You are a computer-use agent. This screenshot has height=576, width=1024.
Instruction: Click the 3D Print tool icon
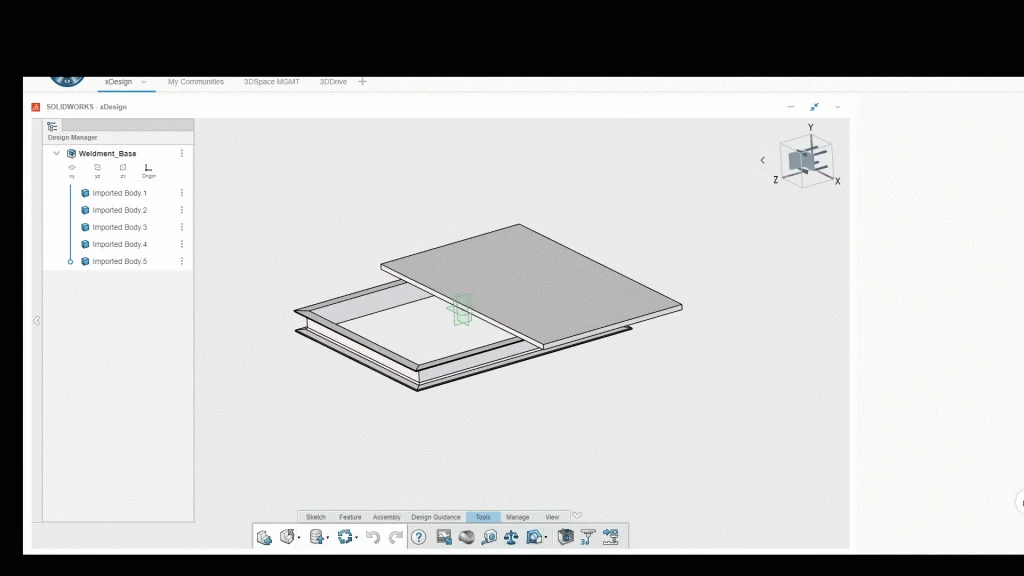pos(588,537)
